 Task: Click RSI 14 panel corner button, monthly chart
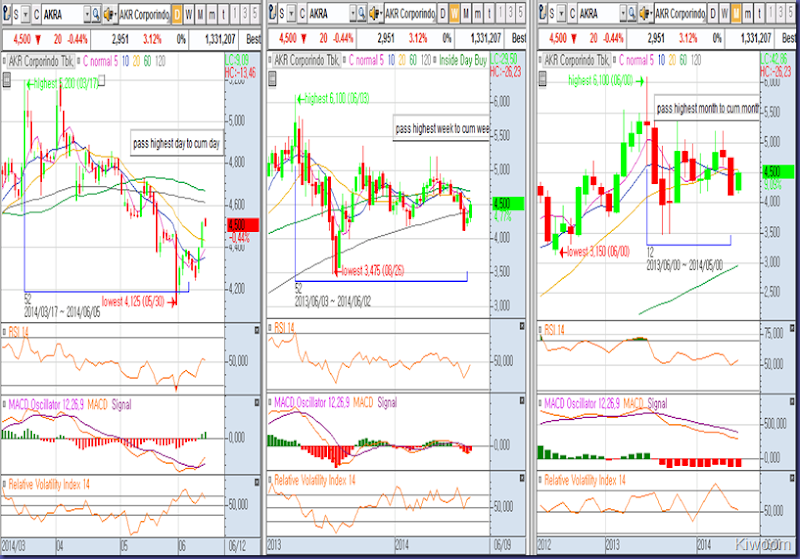(x=792, y=327)
